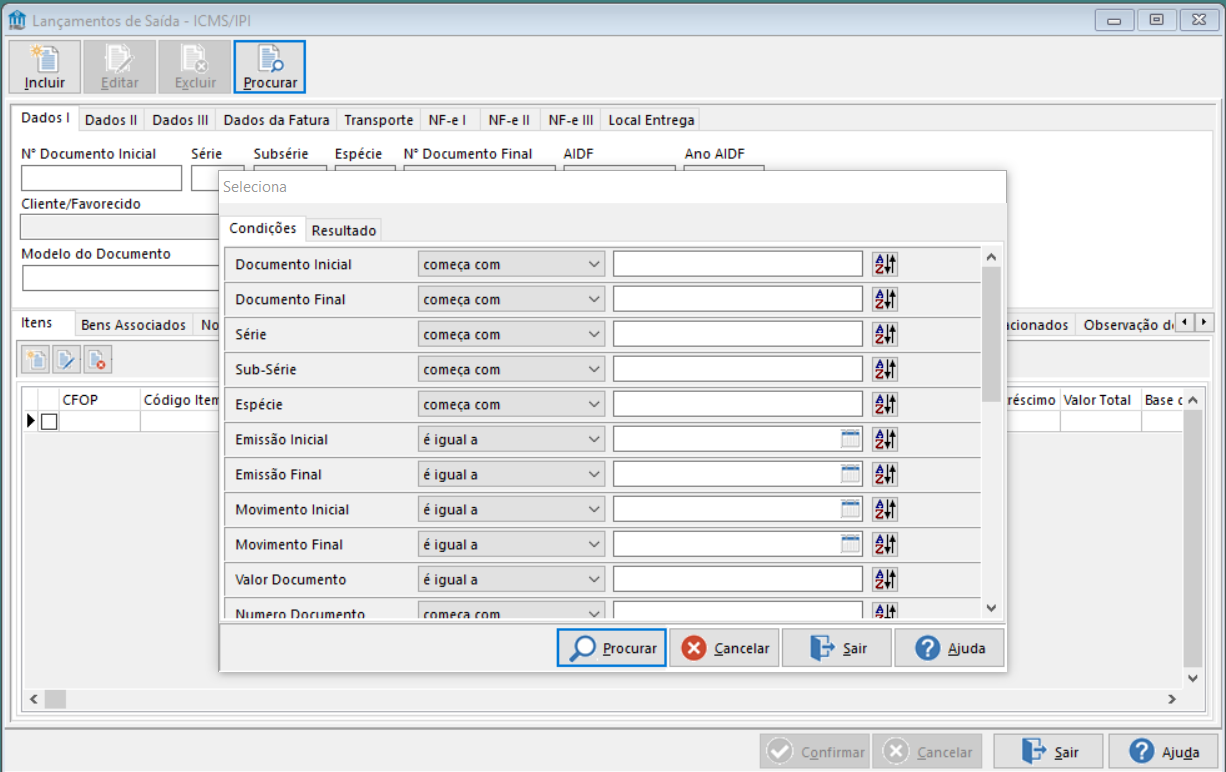Open calendar picker for Emissão Final
Viewport: 1226px width, 772px height.
tap(851, 474)
